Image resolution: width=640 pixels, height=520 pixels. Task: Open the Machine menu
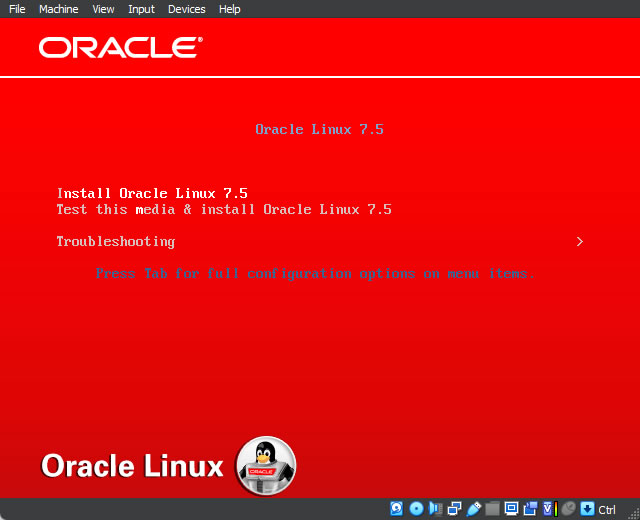59,9
